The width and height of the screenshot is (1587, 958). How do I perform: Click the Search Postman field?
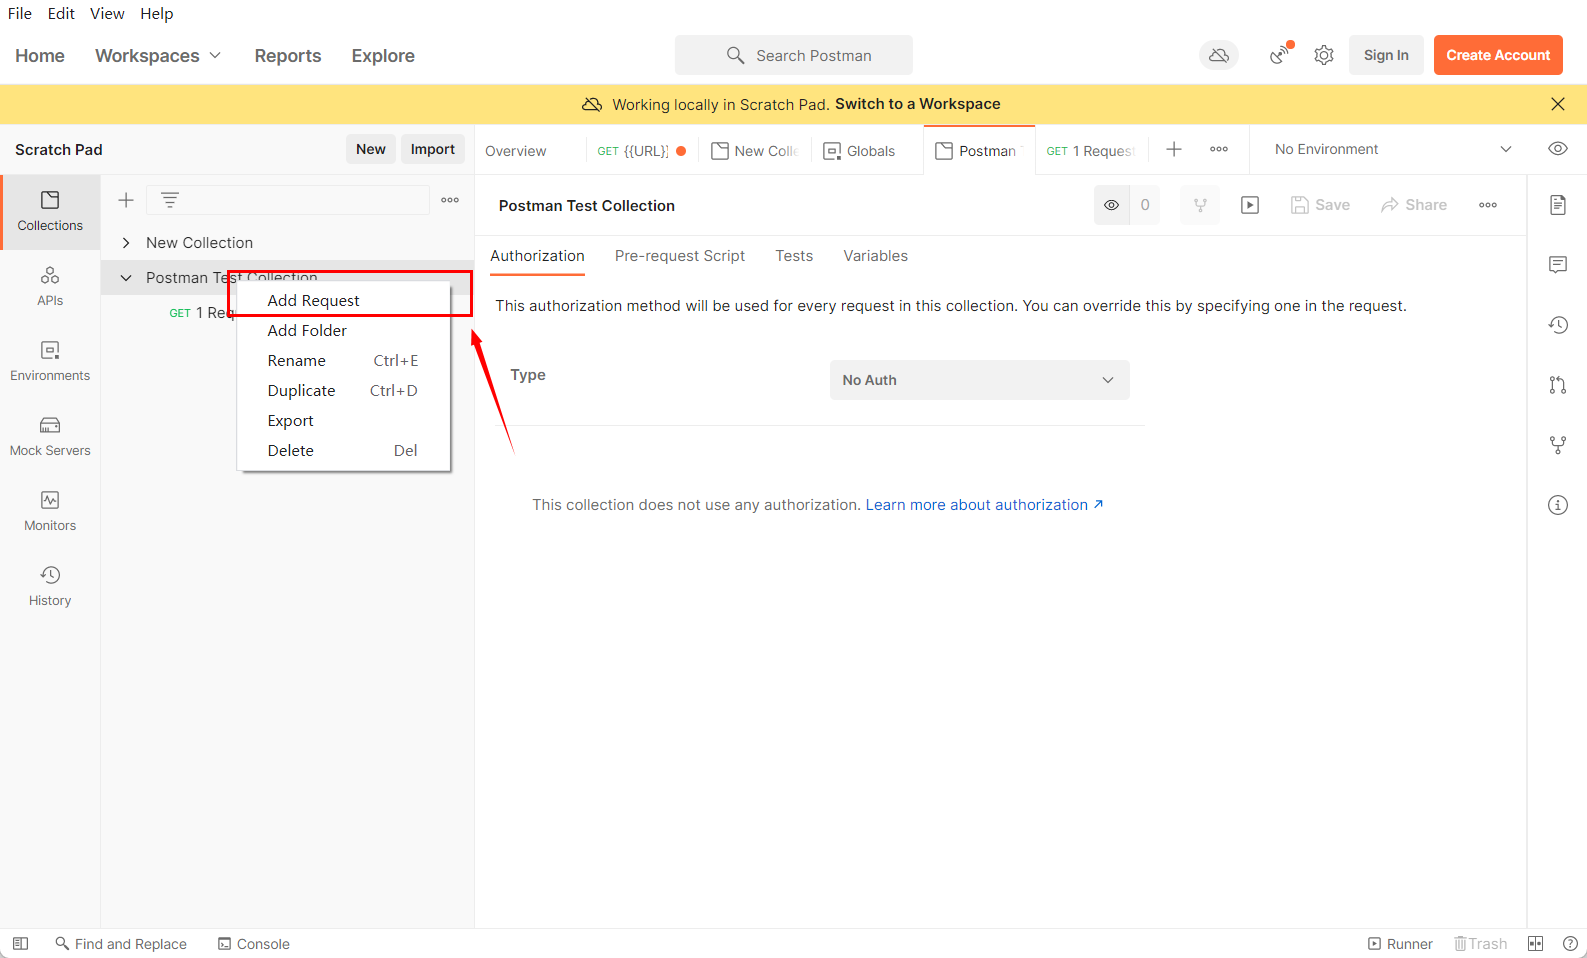(794, 55)
